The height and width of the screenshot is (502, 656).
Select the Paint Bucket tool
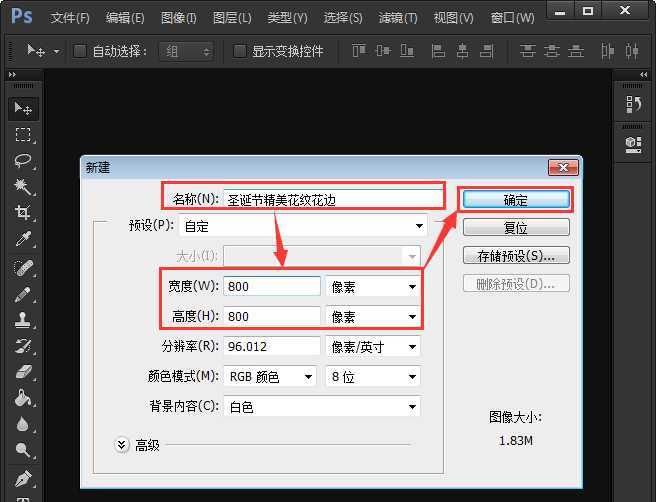(22, 398)
